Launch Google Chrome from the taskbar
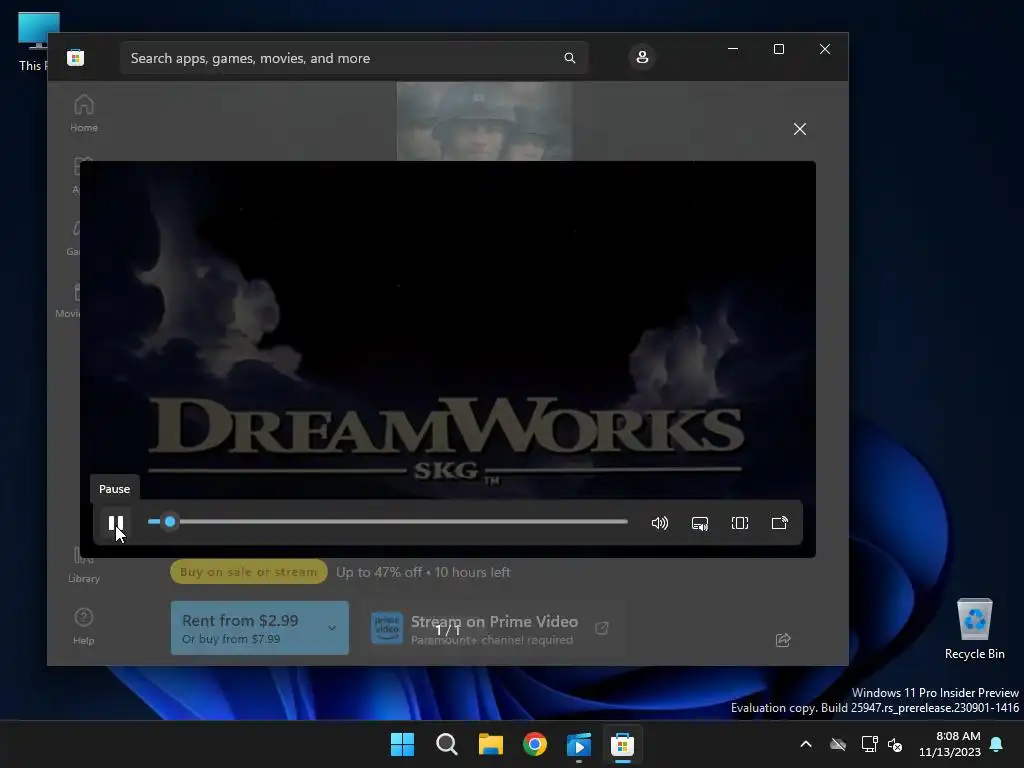1024x768 pixels. pyautogui.click(x=535, y=744)
